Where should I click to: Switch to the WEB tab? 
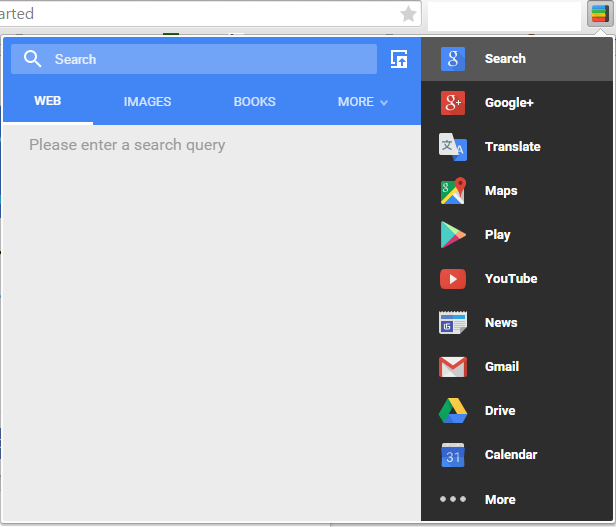[x=48, y=101]
